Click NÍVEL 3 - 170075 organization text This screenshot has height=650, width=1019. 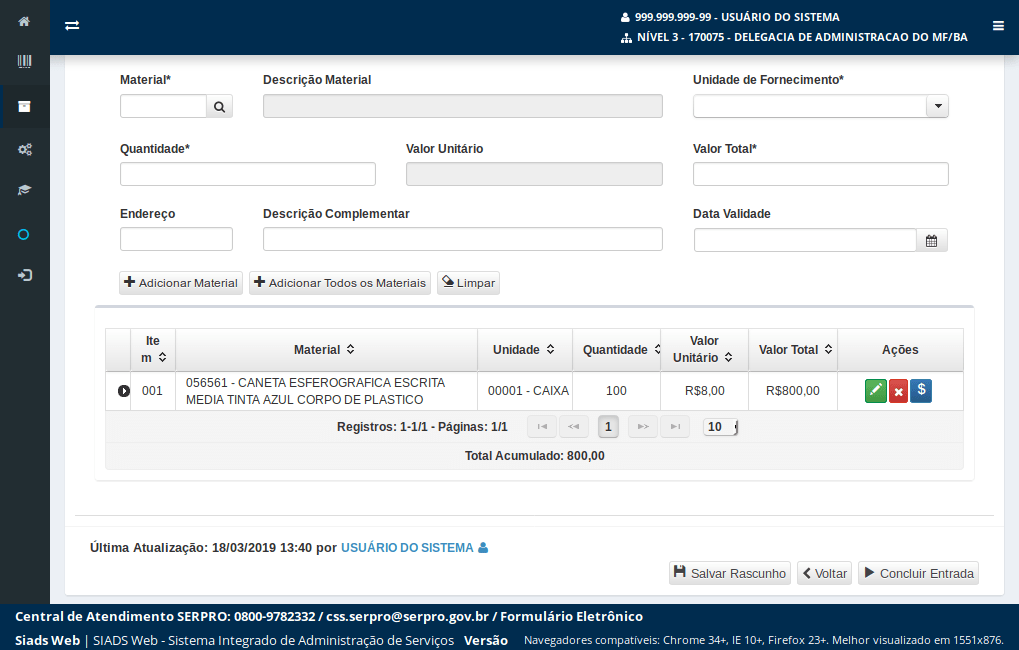click(x=803, y=37)
